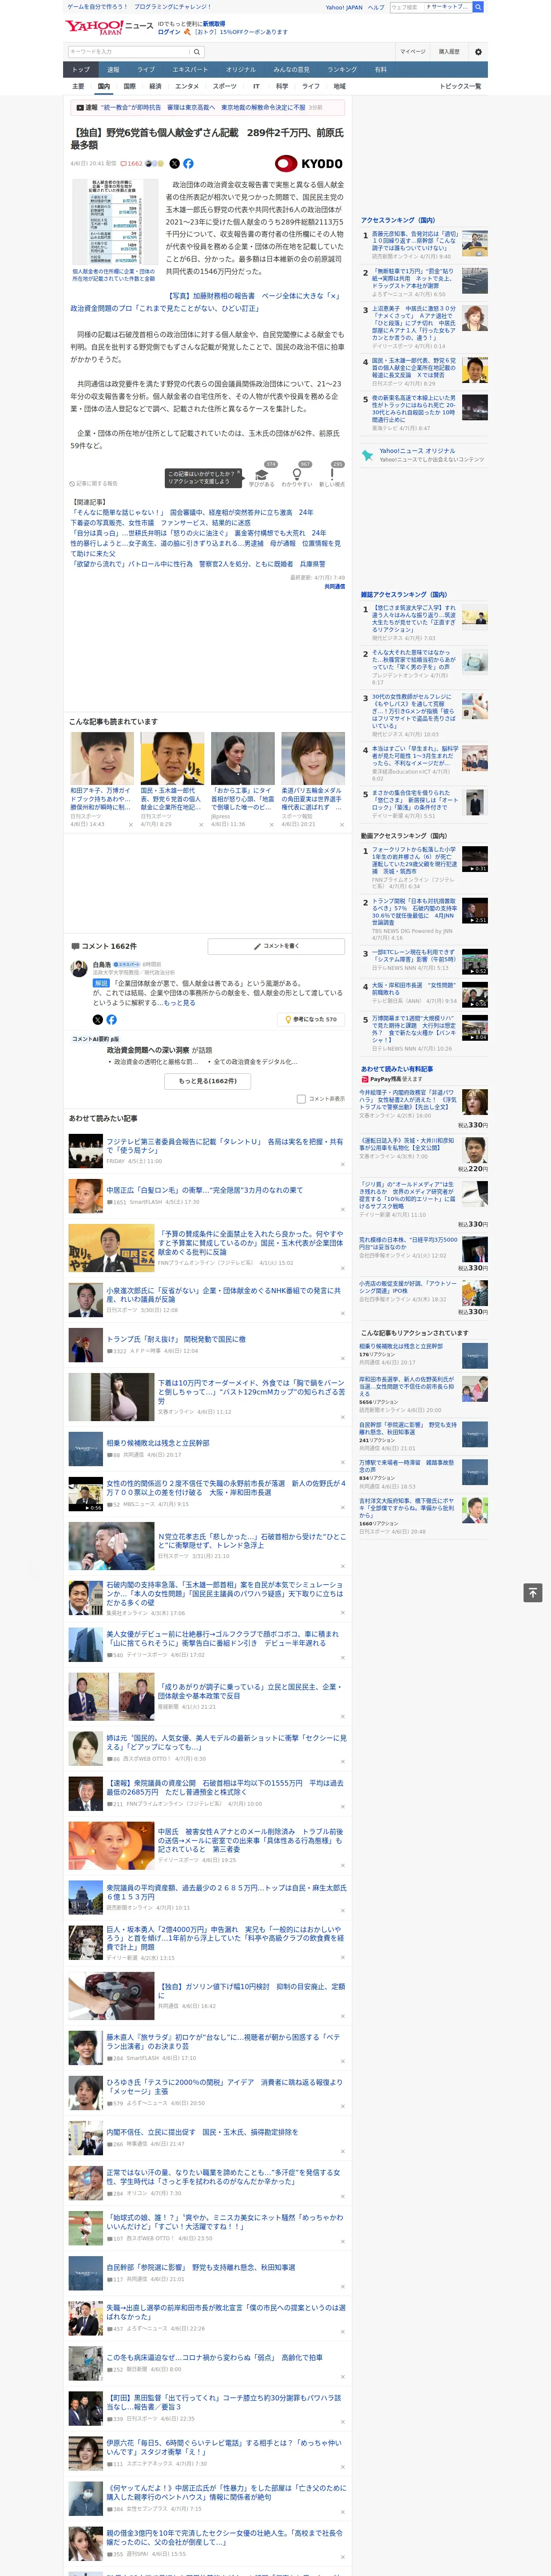Open 和田アキ子 recommended article thumbnail
The width and height of the screenshot is (551, 2576).
click(x=102, y=758)
